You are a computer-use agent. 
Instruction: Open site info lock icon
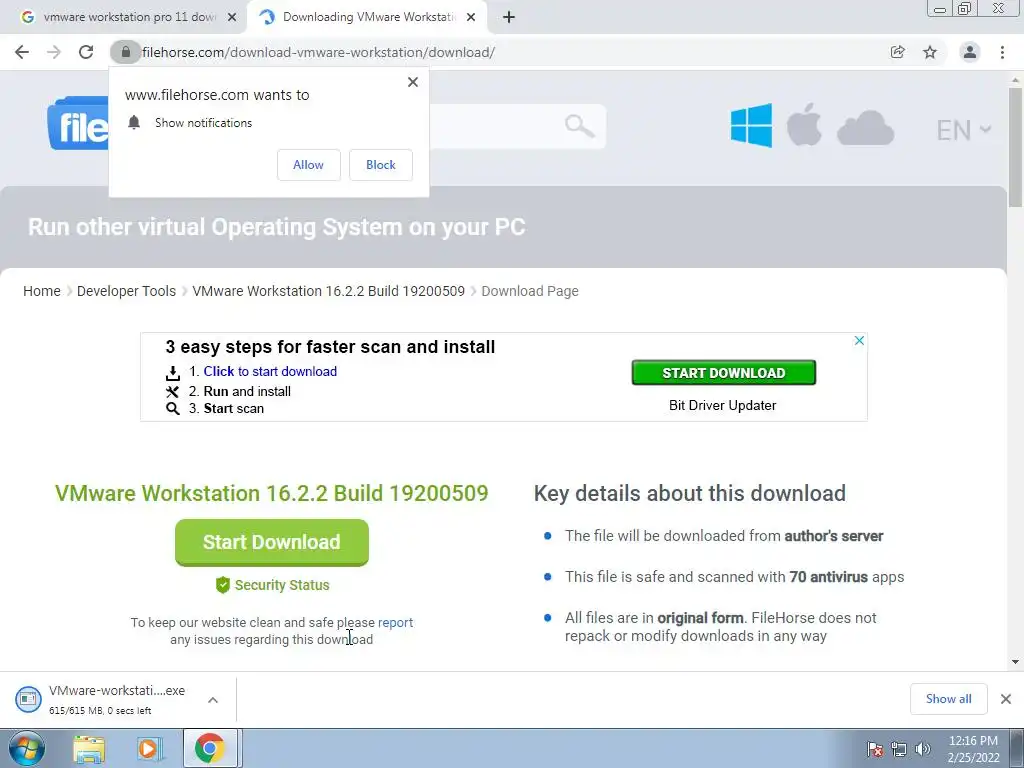125,52
